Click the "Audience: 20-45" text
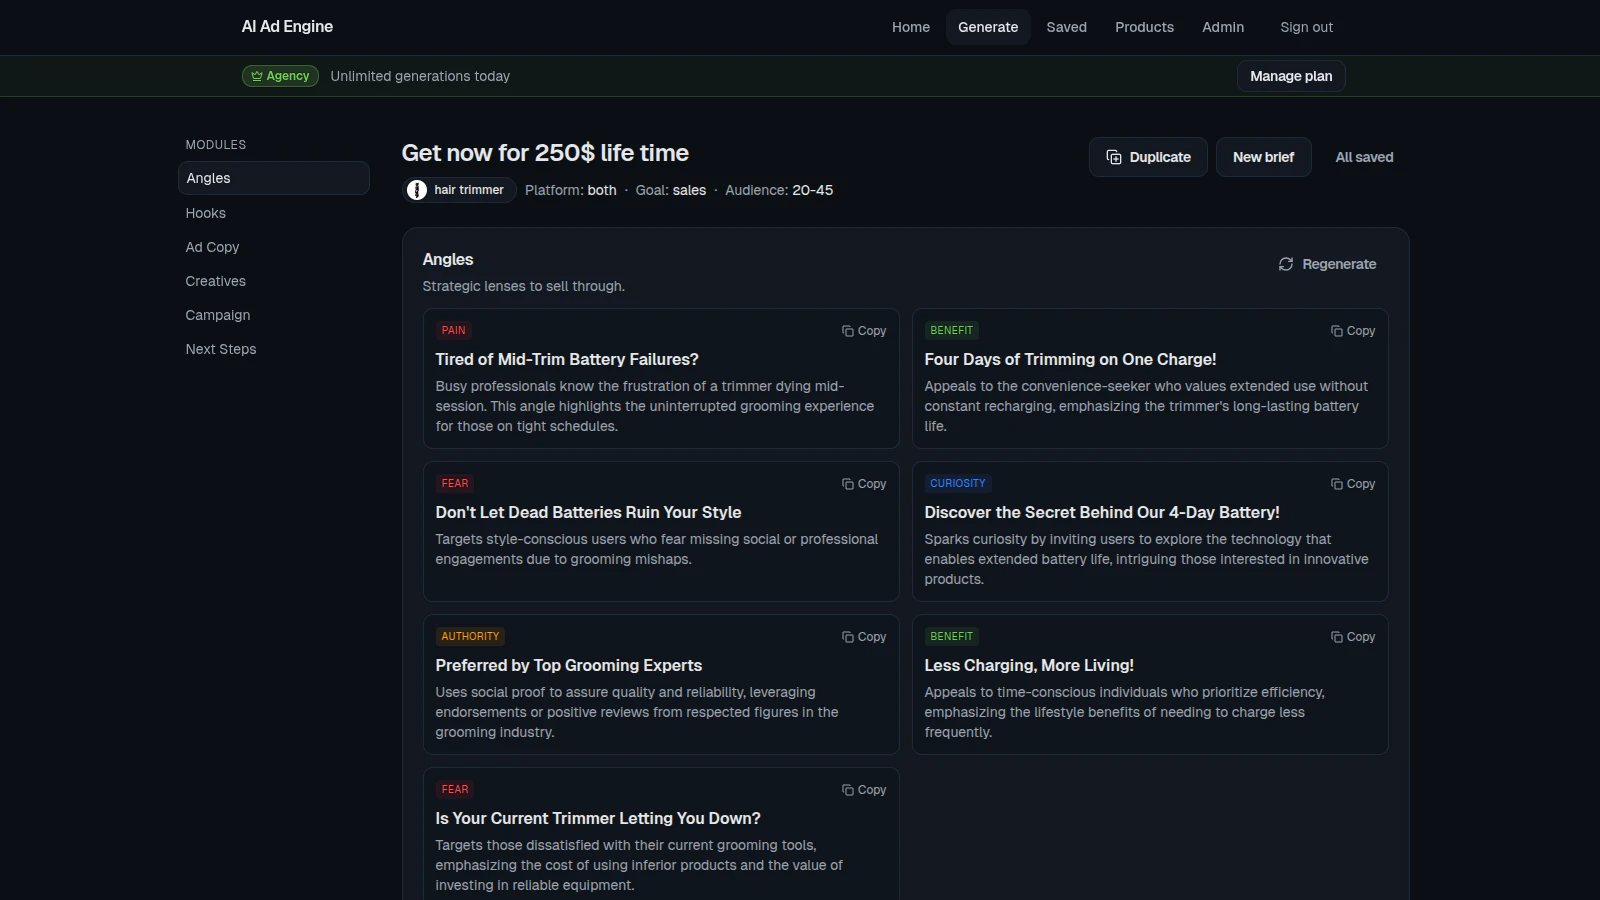 tap(779, 190)
